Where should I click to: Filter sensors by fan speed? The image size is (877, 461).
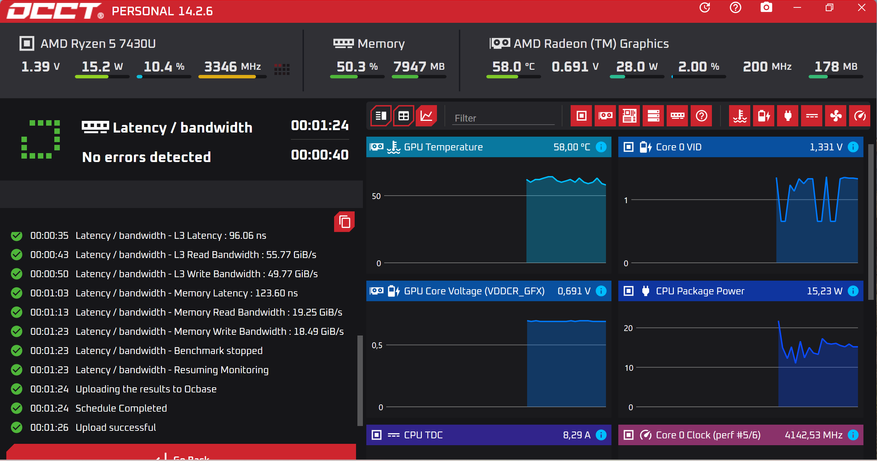tap(836, 116)
